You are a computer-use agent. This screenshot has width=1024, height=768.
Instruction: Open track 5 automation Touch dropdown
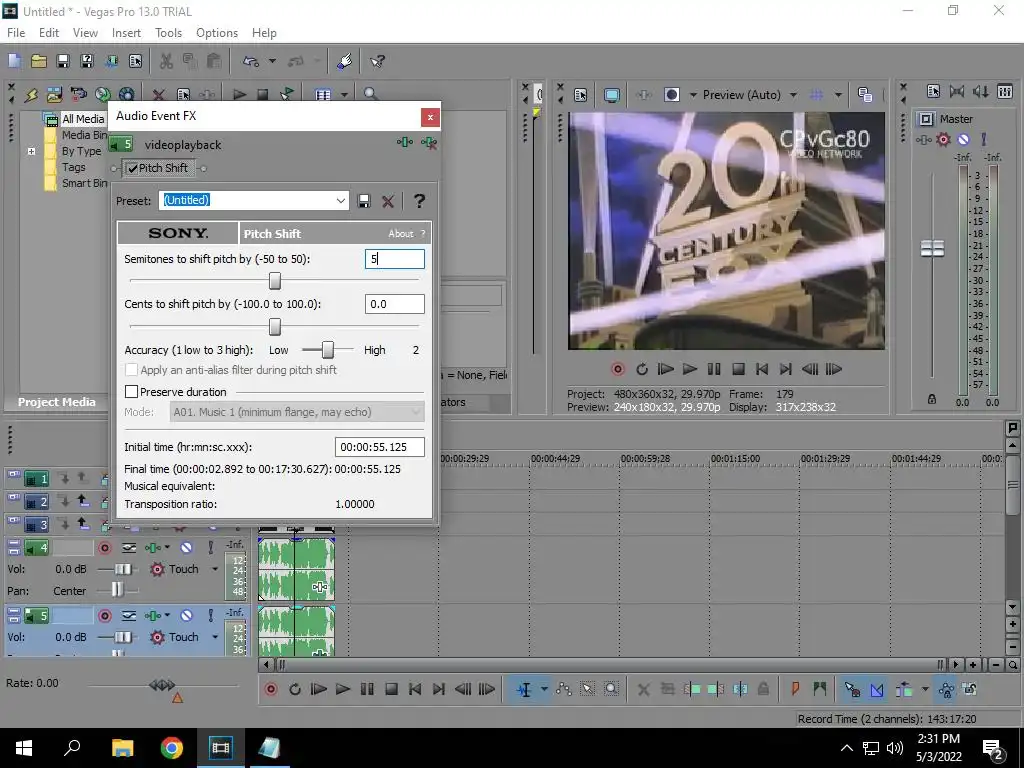(214, 637)
